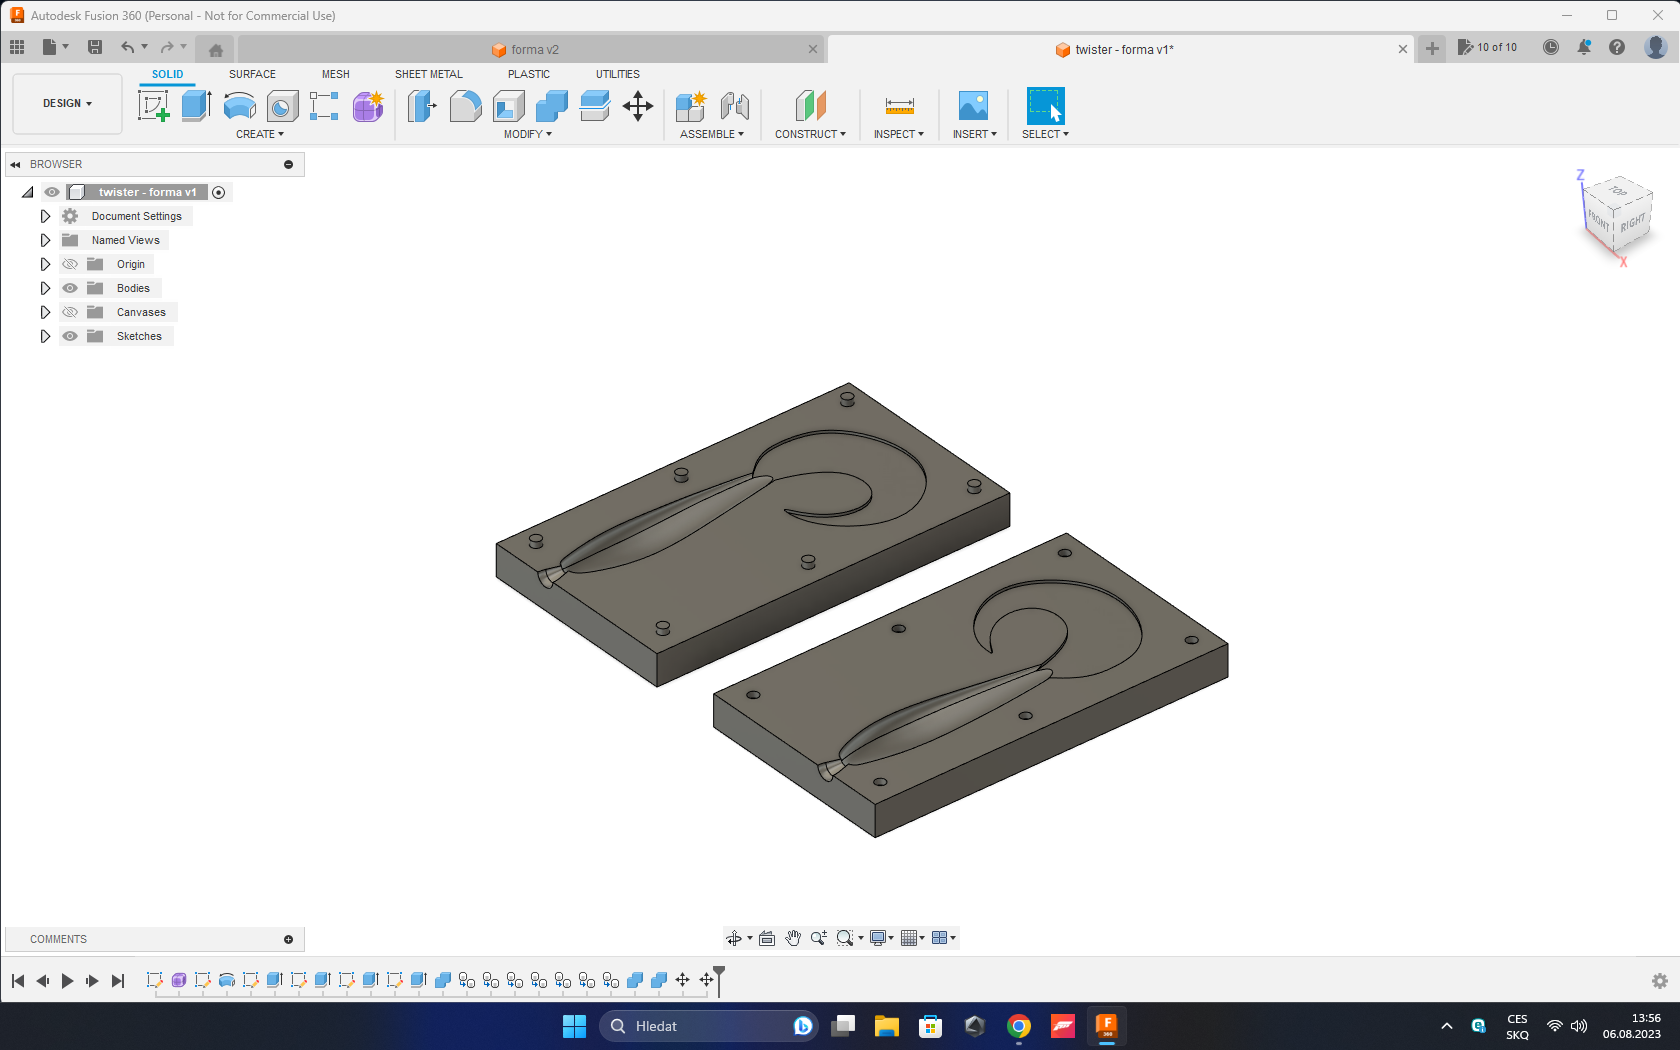
Task: Play the design timeline
Action: click(x=67, y=981)
